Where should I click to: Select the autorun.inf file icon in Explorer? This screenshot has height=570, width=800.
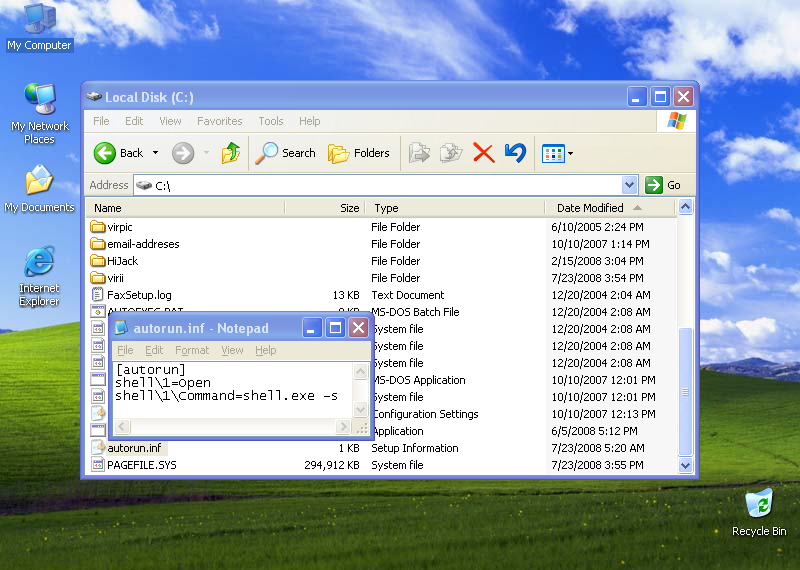point(97,448)
